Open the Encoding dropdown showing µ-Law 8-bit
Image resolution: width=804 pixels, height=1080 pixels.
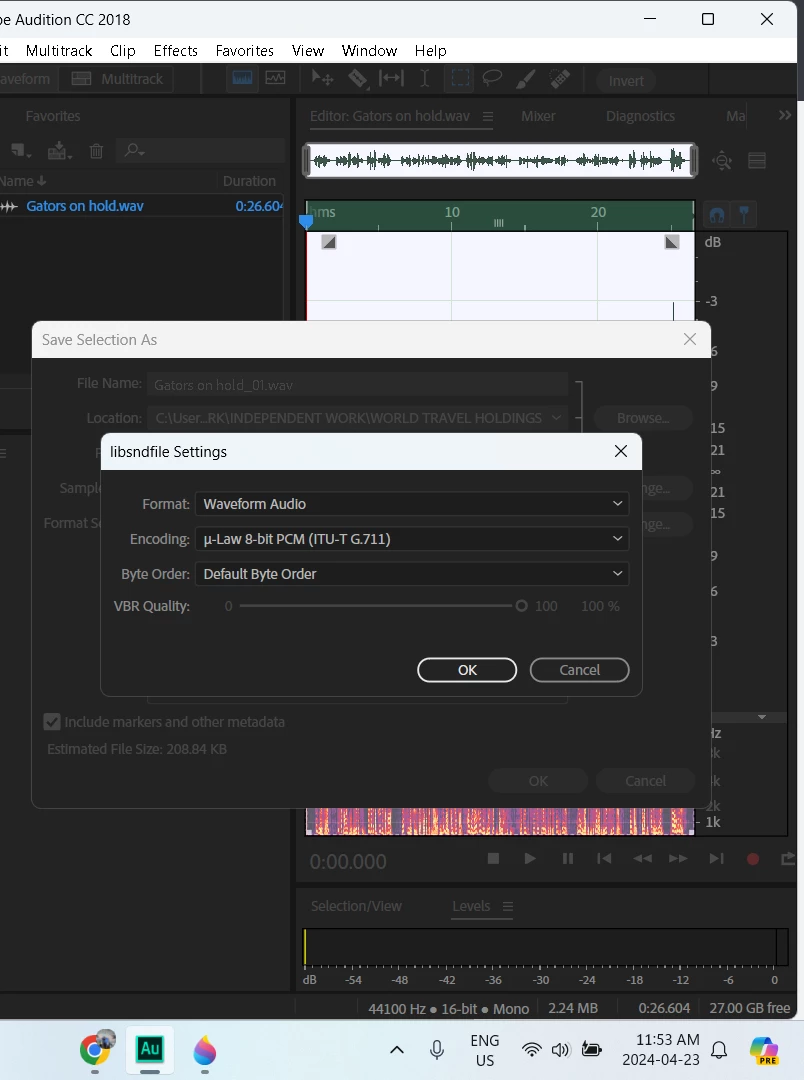click(x=412, y=539)
